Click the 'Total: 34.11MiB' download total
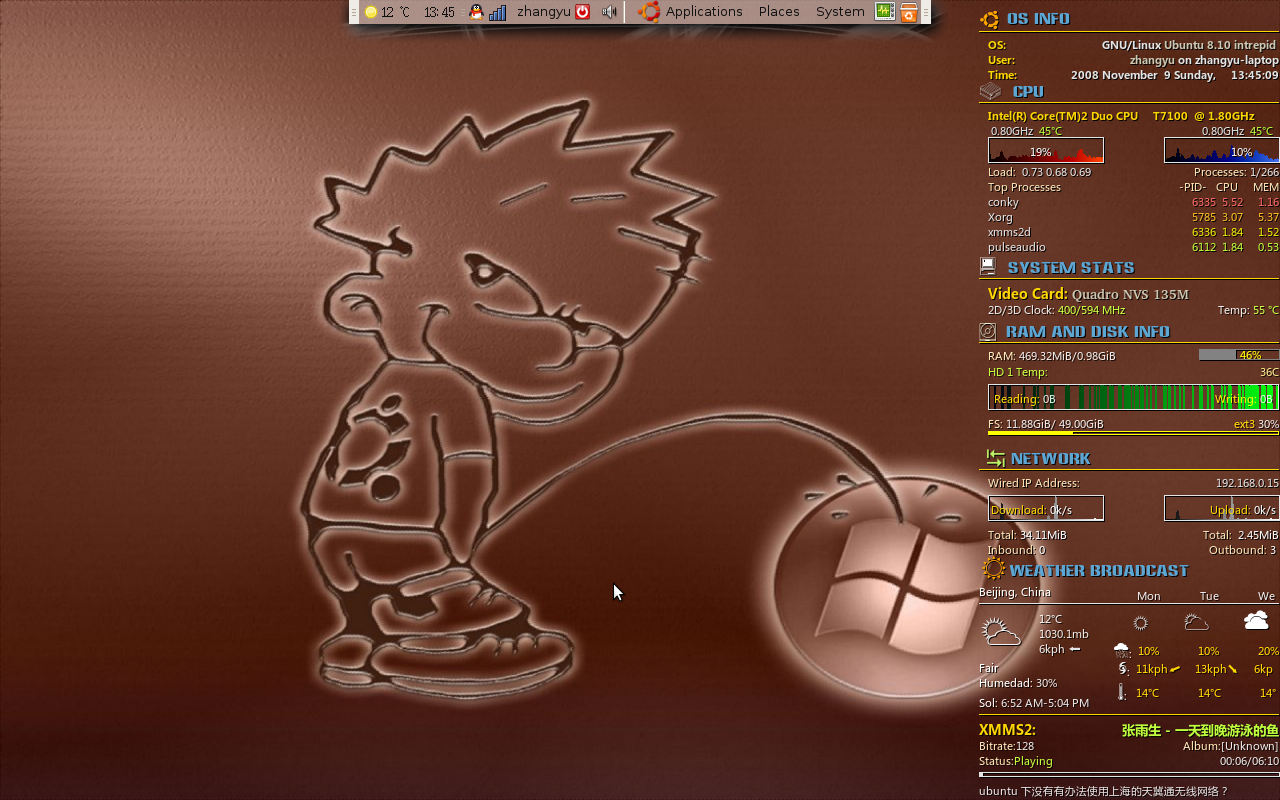The height and width of the screenshot is (800, 1280). [x=1027, y=535]
